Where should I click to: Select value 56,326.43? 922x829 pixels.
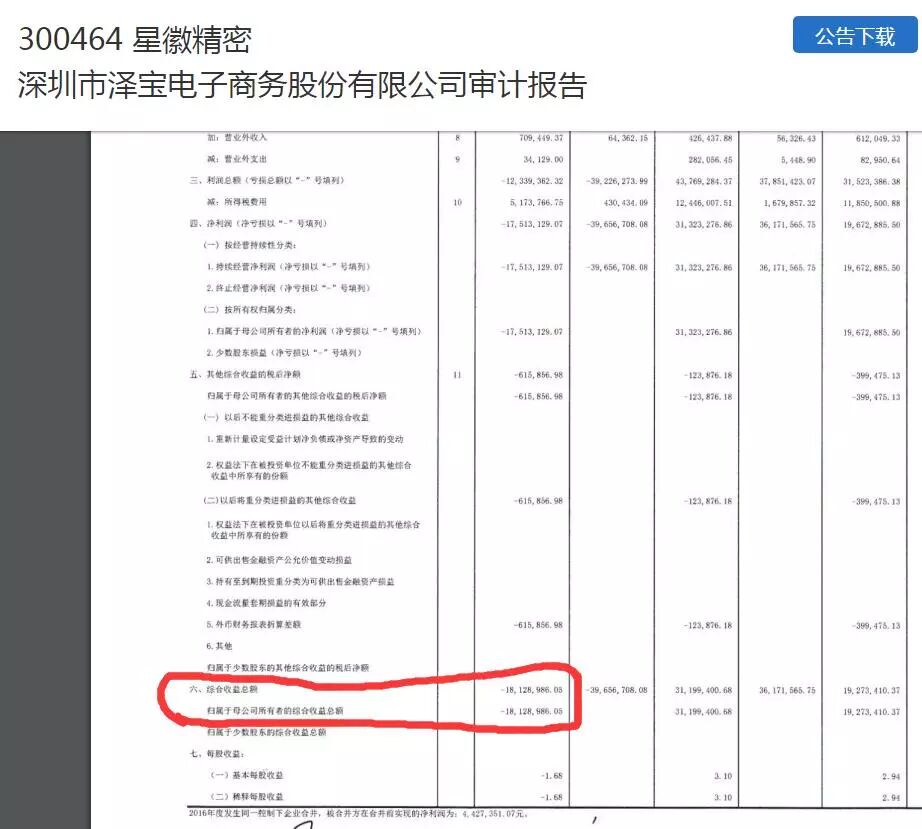tap(796, 138)
